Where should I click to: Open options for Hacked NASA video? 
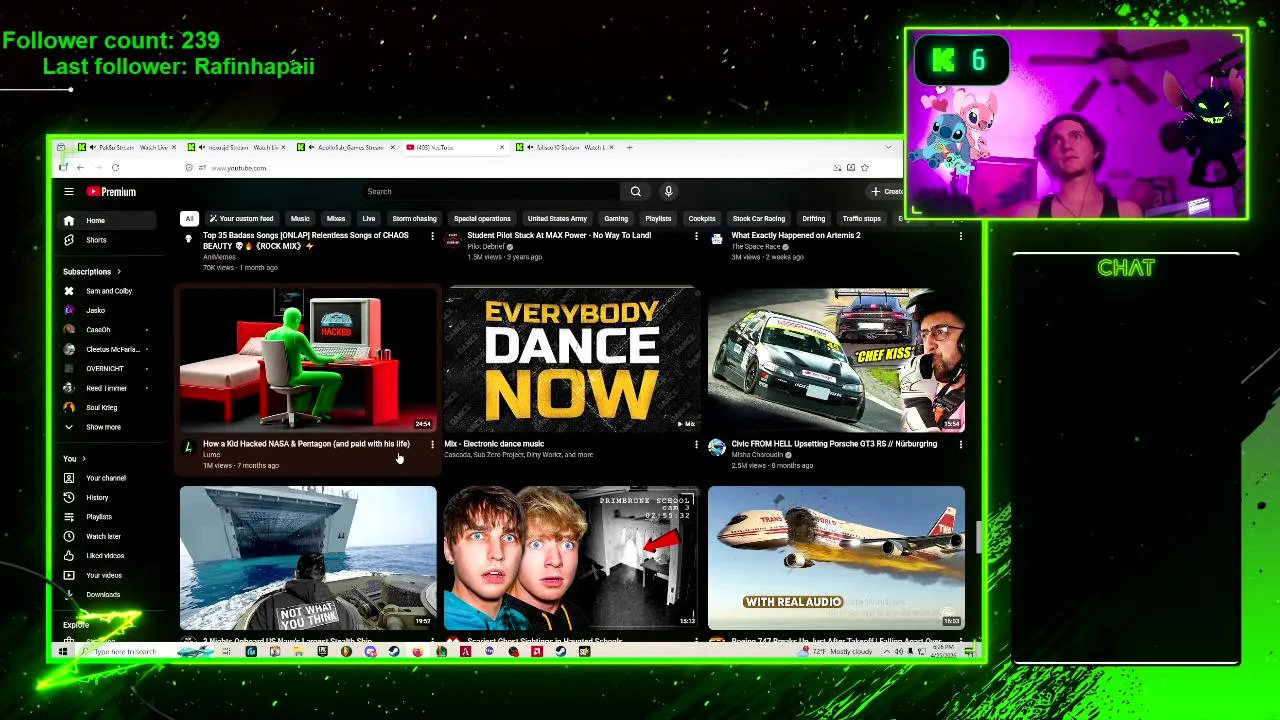click(432, 444)
